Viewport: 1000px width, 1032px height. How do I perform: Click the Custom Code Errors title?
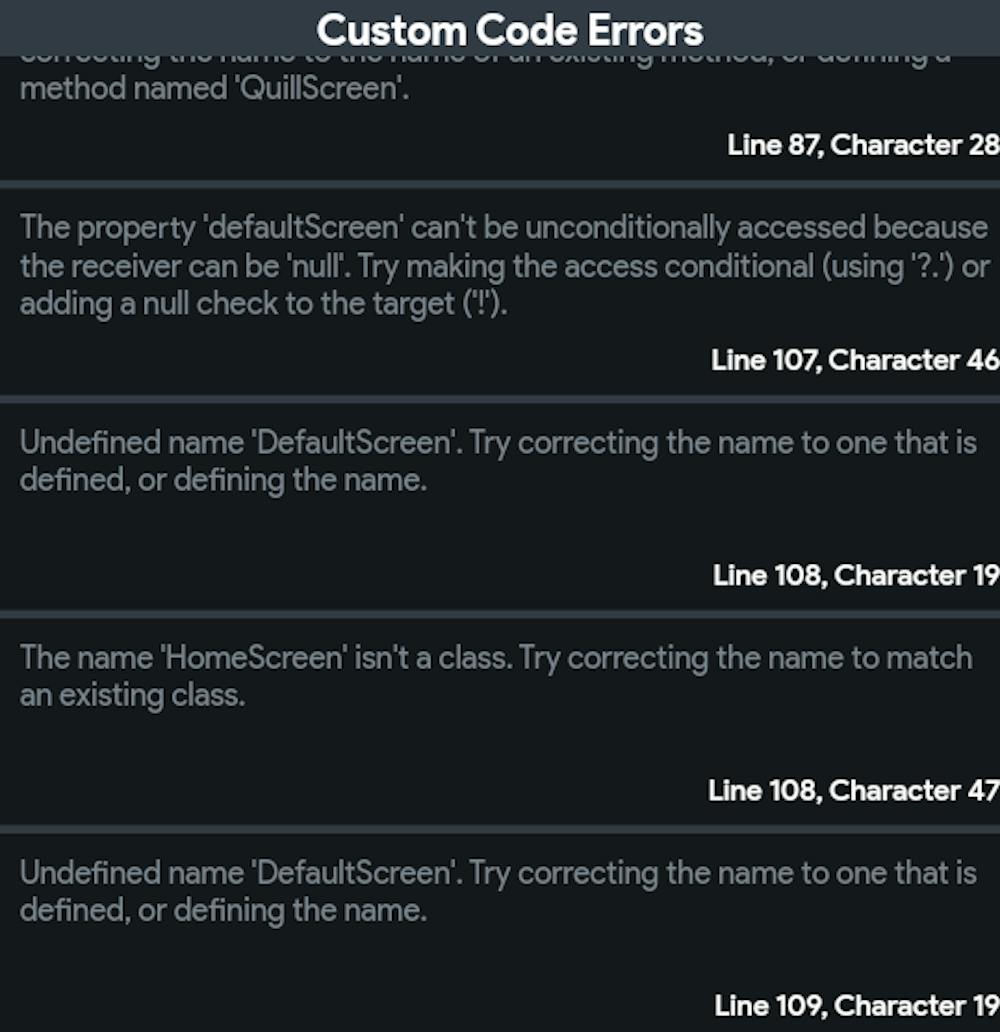[509, 30]
